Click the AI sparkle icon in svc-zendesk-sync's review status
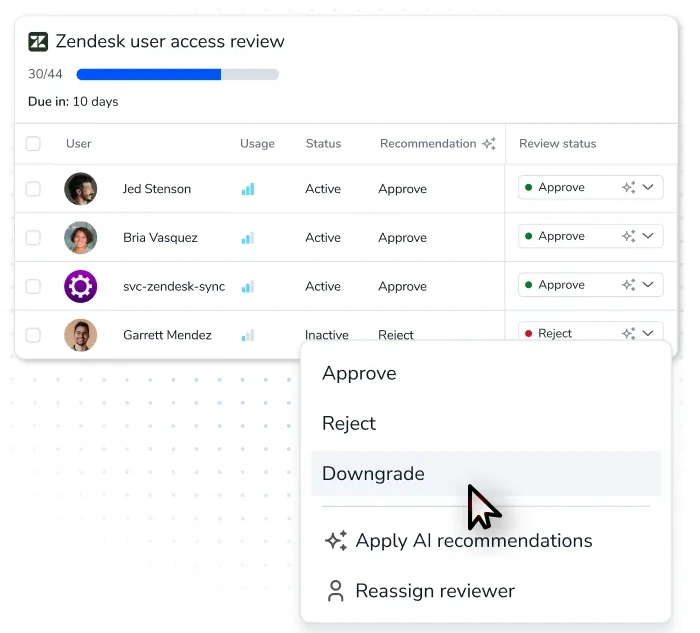 tap(629, 284)
